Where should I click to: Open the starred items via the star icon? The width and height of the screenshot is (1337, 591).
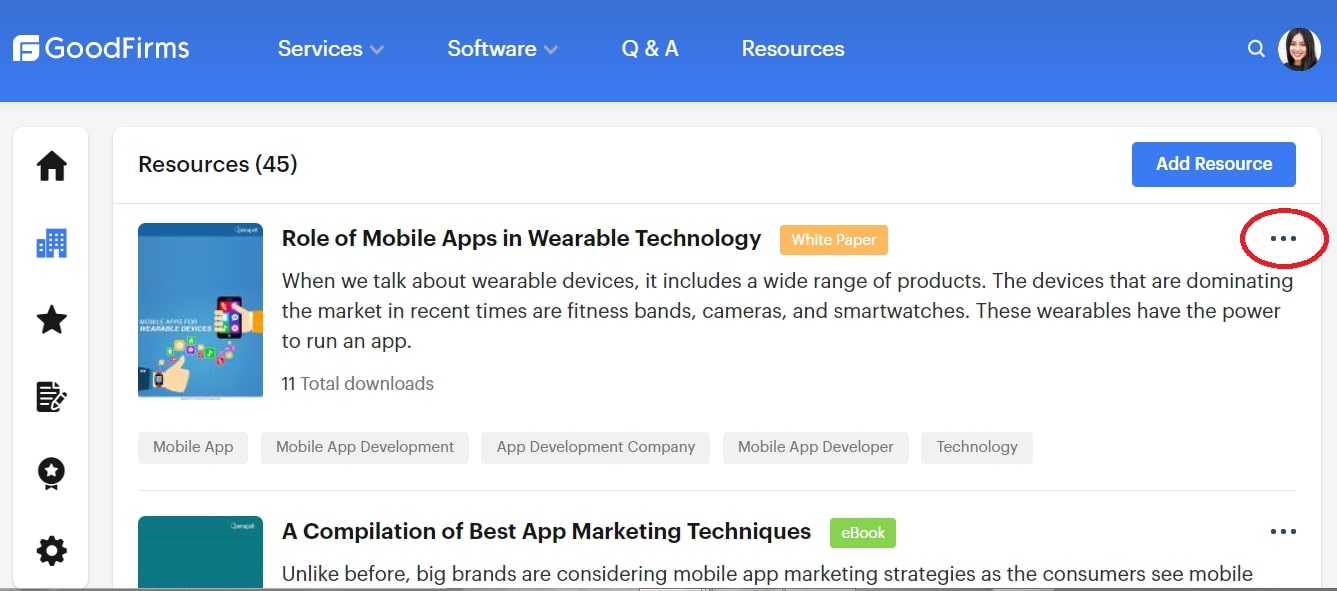(51, 319)
